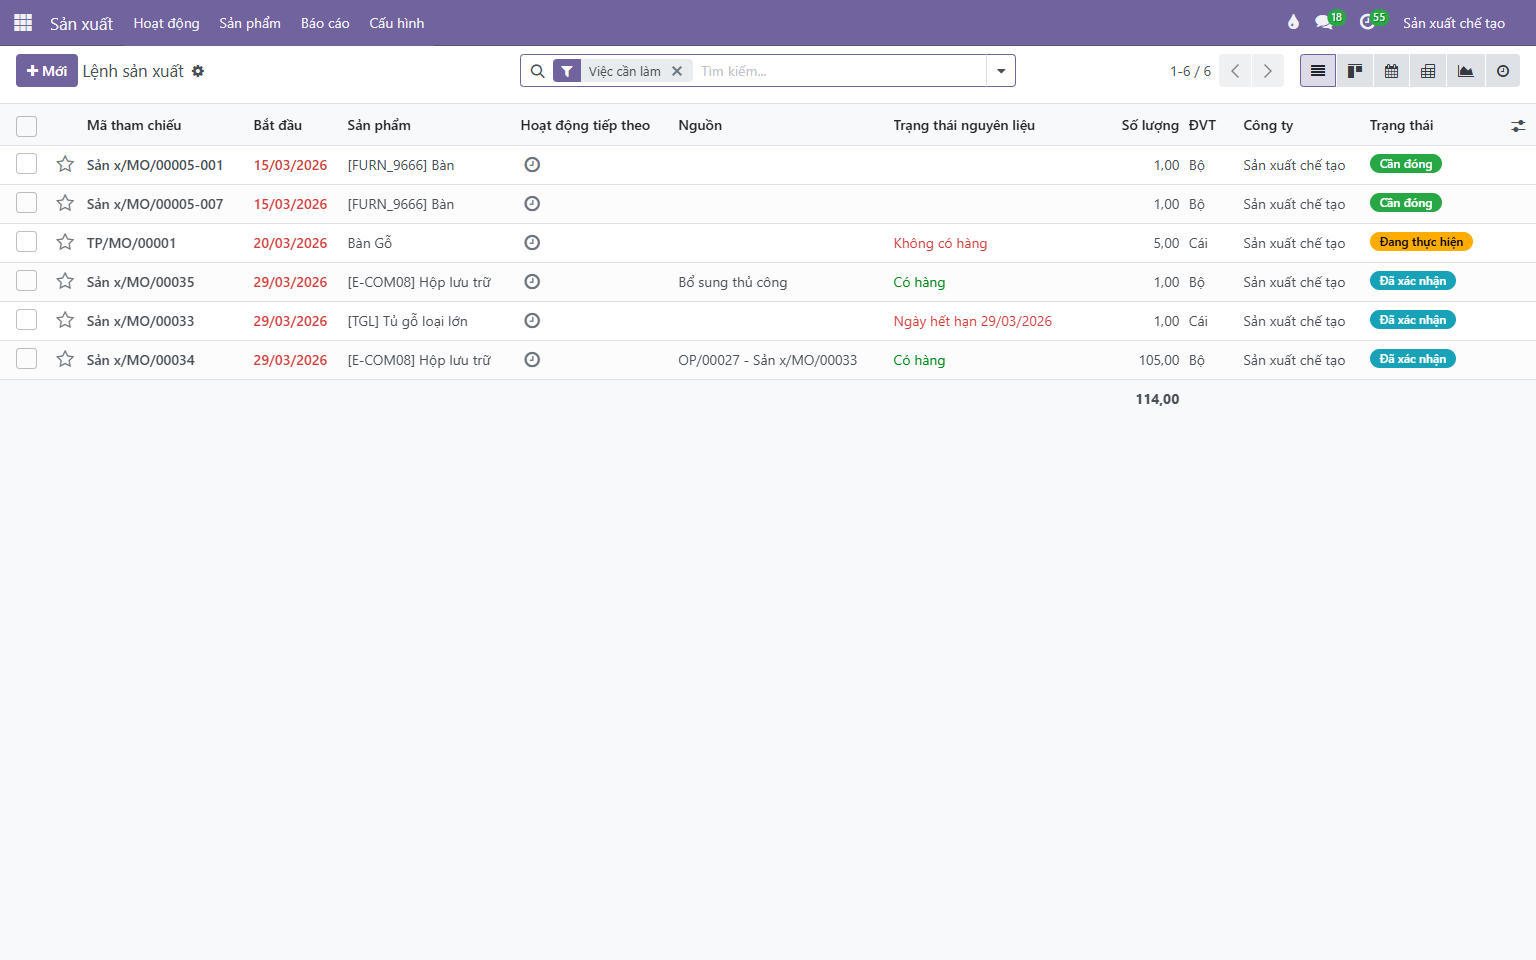Image resolution: width=1536 pixels, height=960 pixels.
Task: Tick checkbox for Sản x/MO/00033
Action: pyautogui.click(x=27, y=320)
